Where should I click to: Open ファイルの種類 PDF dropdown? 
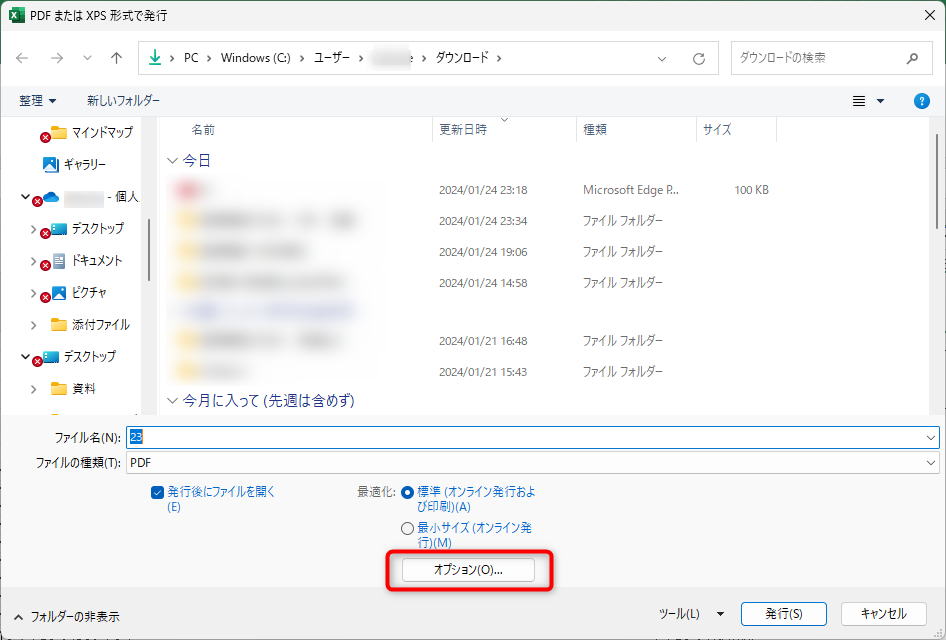[532, 463]
